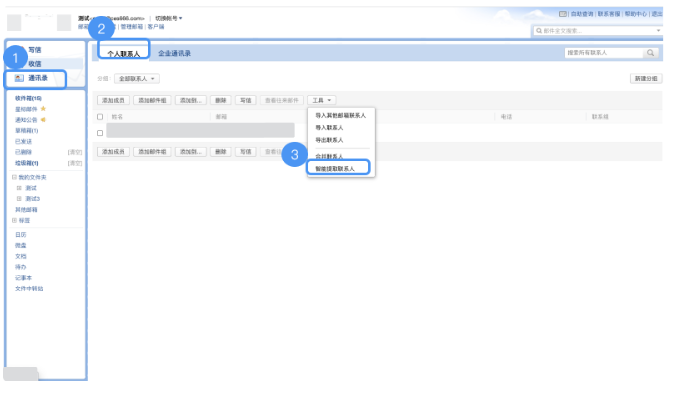673x398 pixels.
Task: Open 写信 compose in the sidebar
Action: [35, 50]
